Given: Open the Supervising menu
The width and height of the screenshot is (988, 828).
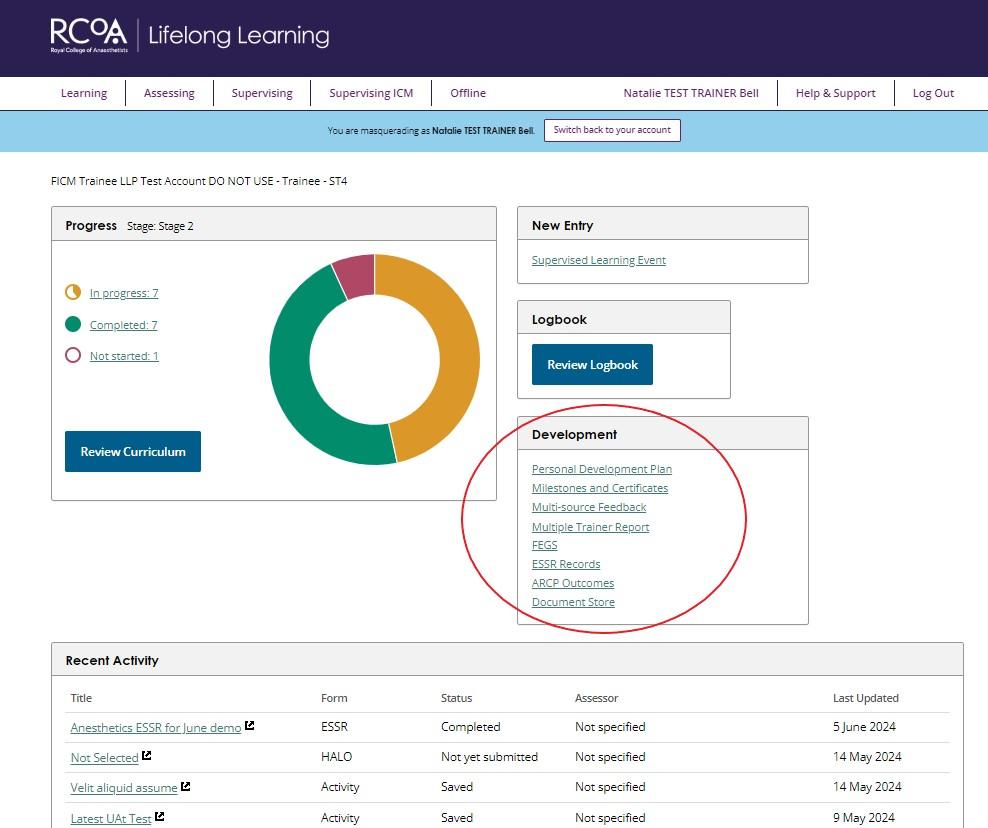Looking at the screenshot, I should pos(262,93).
